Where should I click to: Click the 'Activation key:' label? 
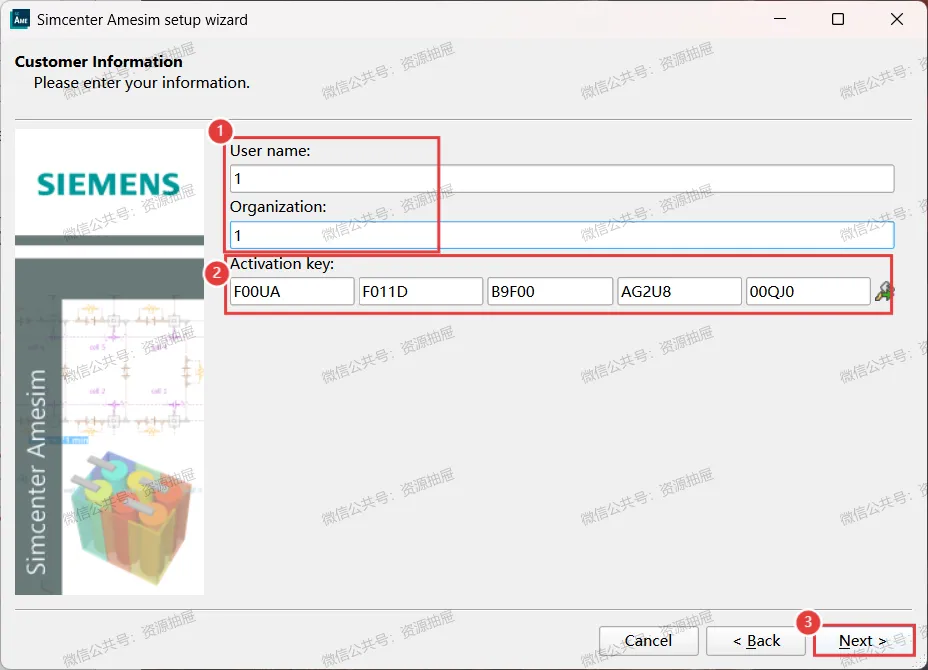[282, 264]
